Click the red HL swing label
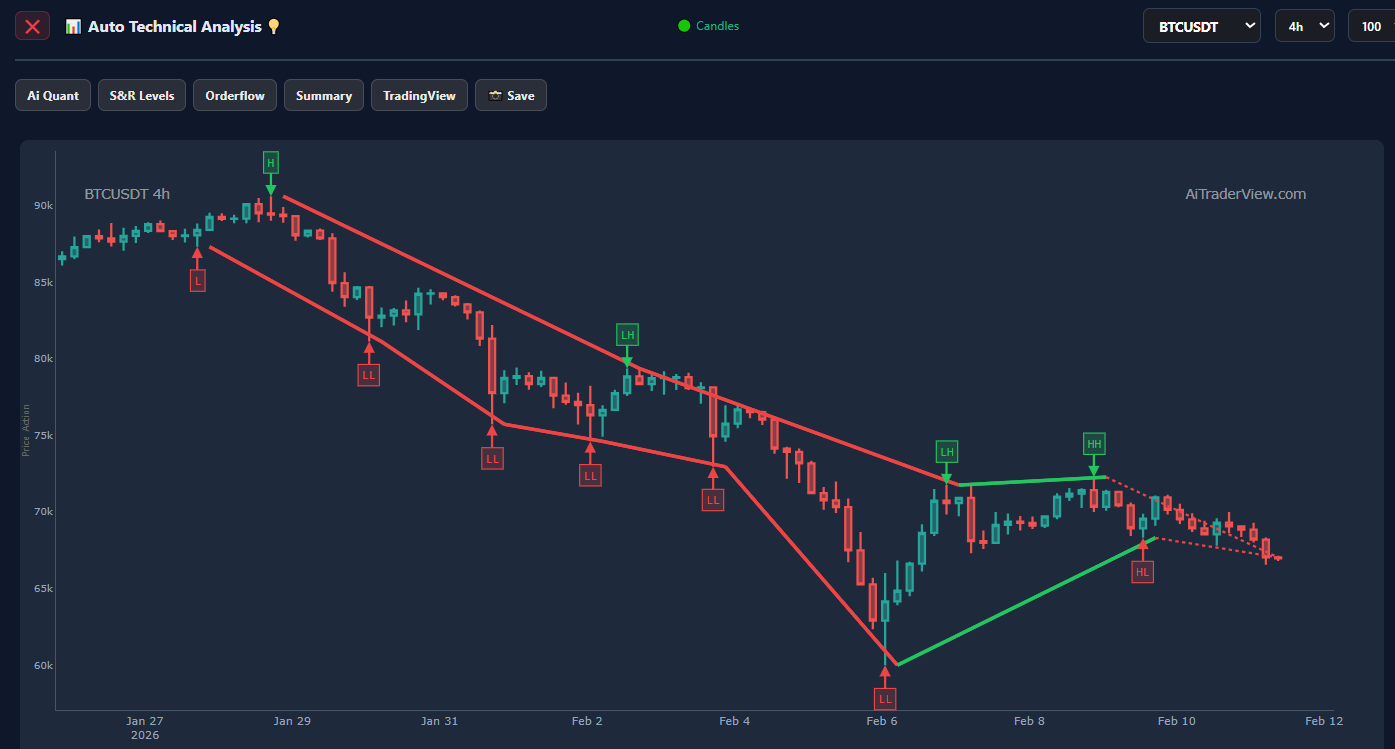Image resolution: width=1395 pixels, height=749 pixels. (x=1143, y=572)
